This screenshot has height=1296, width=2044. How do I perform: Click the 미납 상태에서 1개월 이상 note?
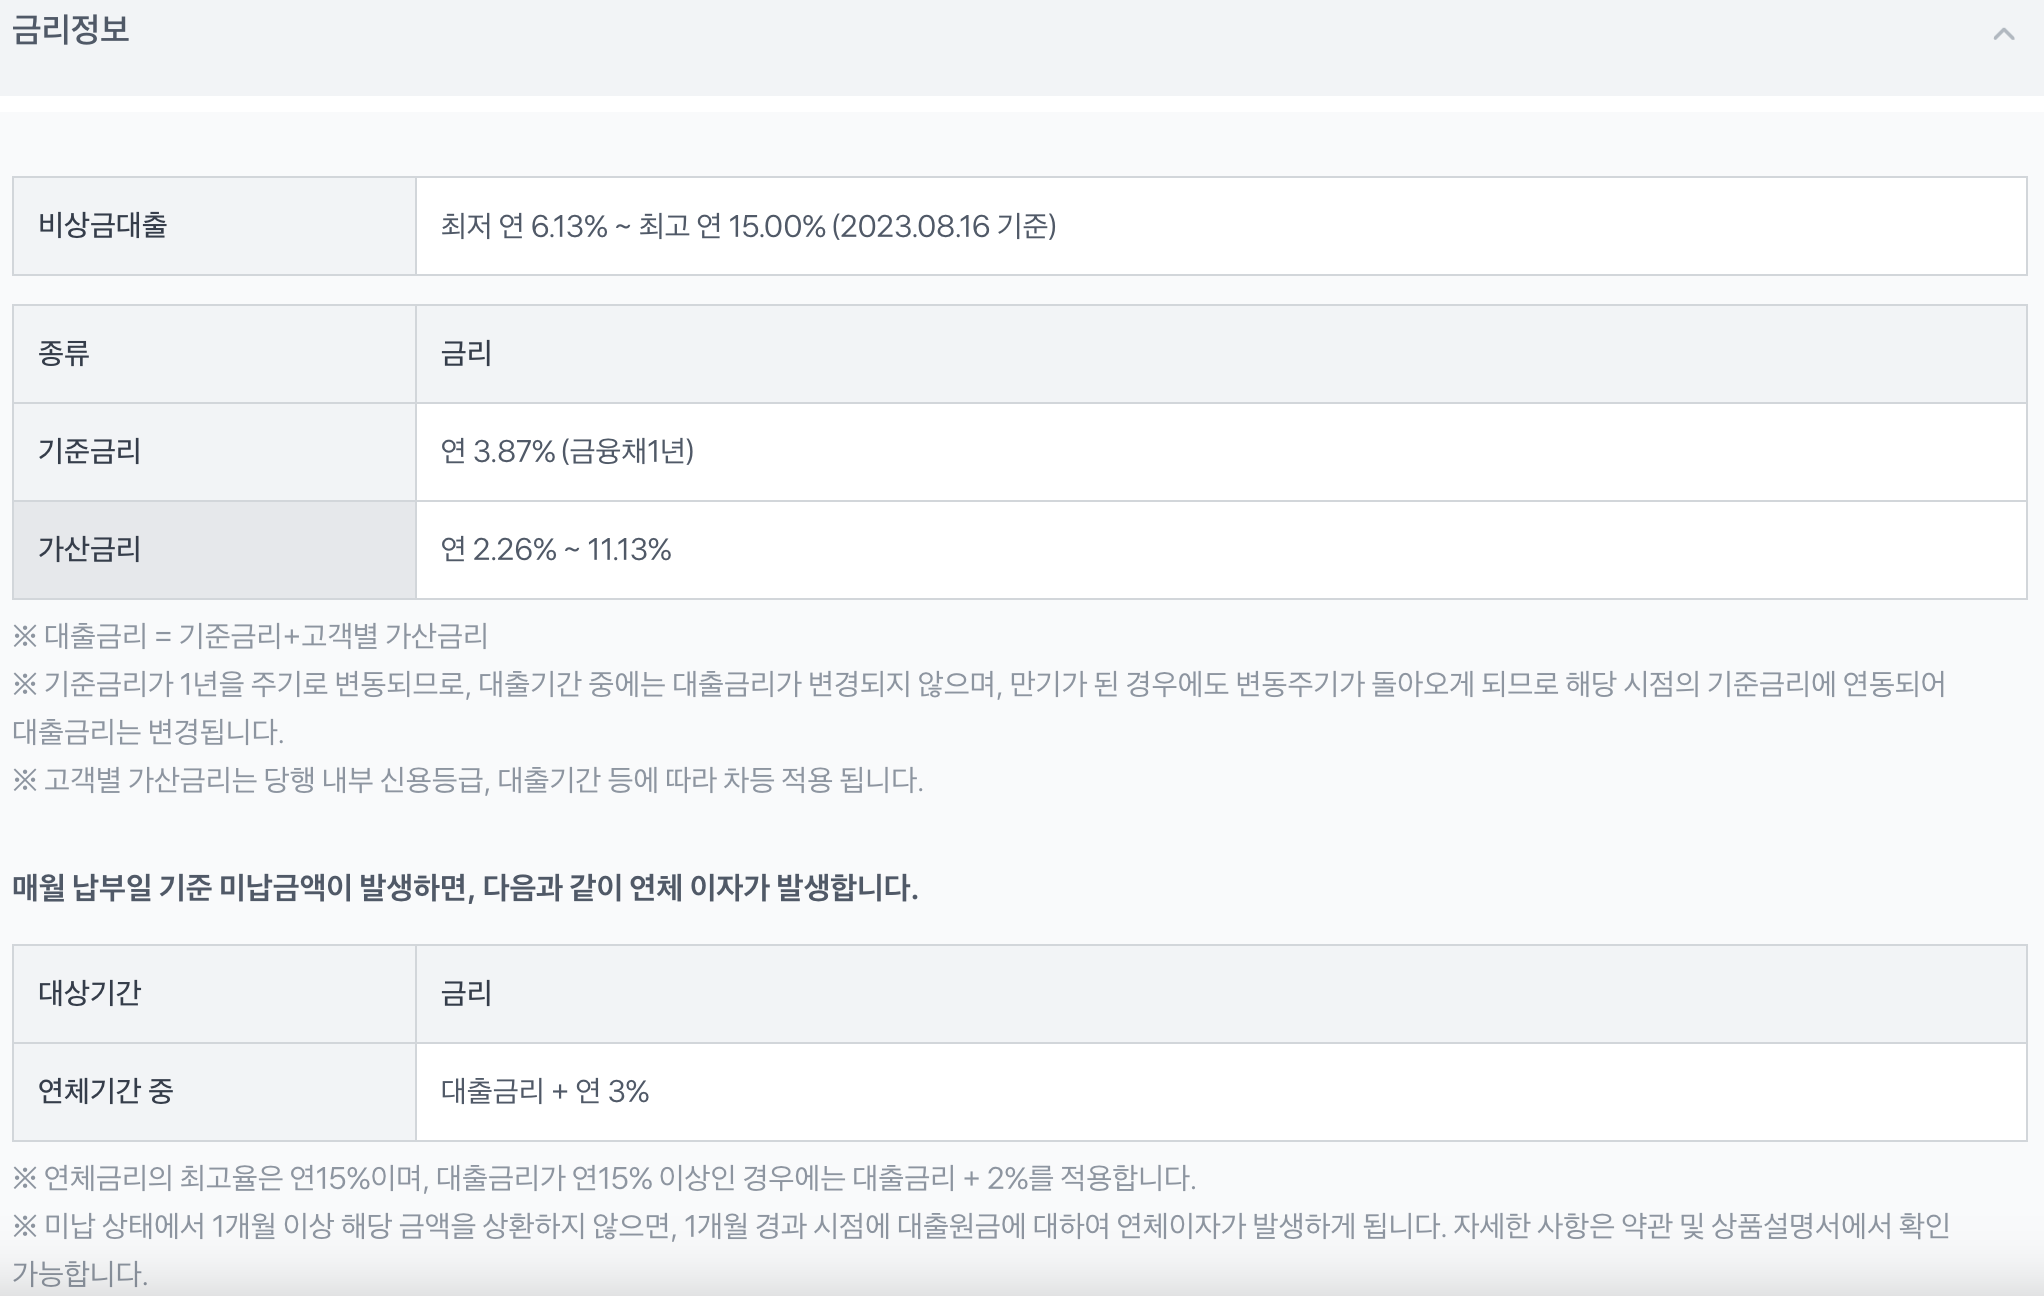pyautogui.click(x=980, y=1227)
